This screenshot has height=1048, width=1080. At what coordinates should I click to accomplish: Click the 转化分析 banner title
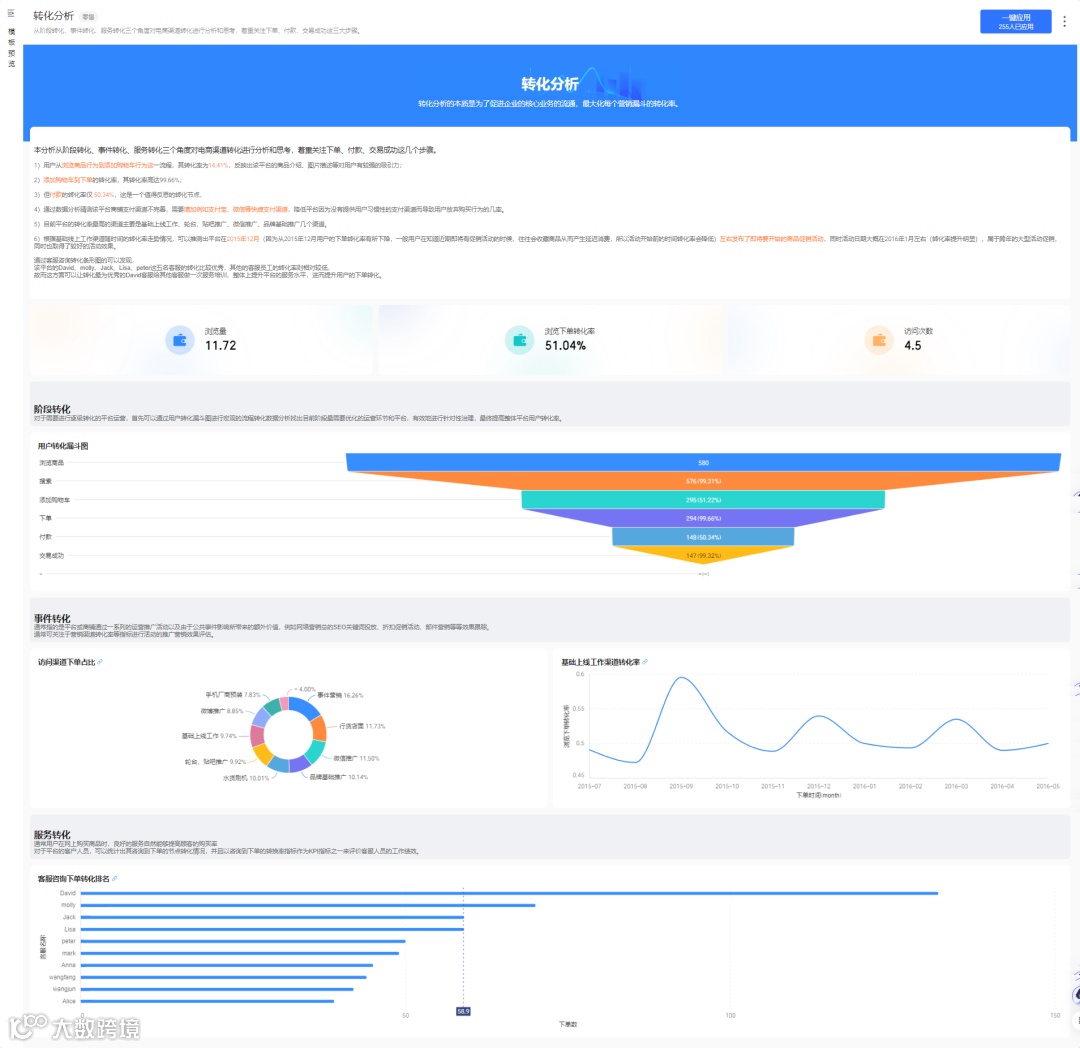tap(550, 84)
